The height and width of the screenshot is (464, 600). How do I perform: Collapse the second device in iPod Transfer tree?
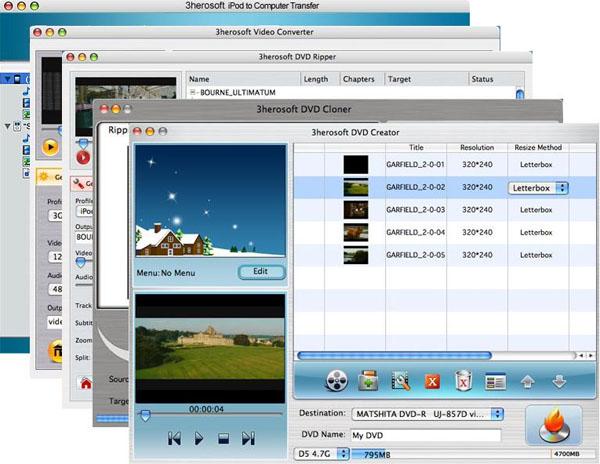click(x=7, y=126)
